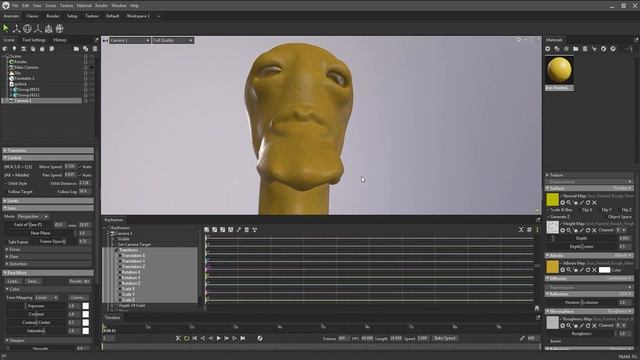Open the Tone Mapping dropdown

click(x=47, y=298)
